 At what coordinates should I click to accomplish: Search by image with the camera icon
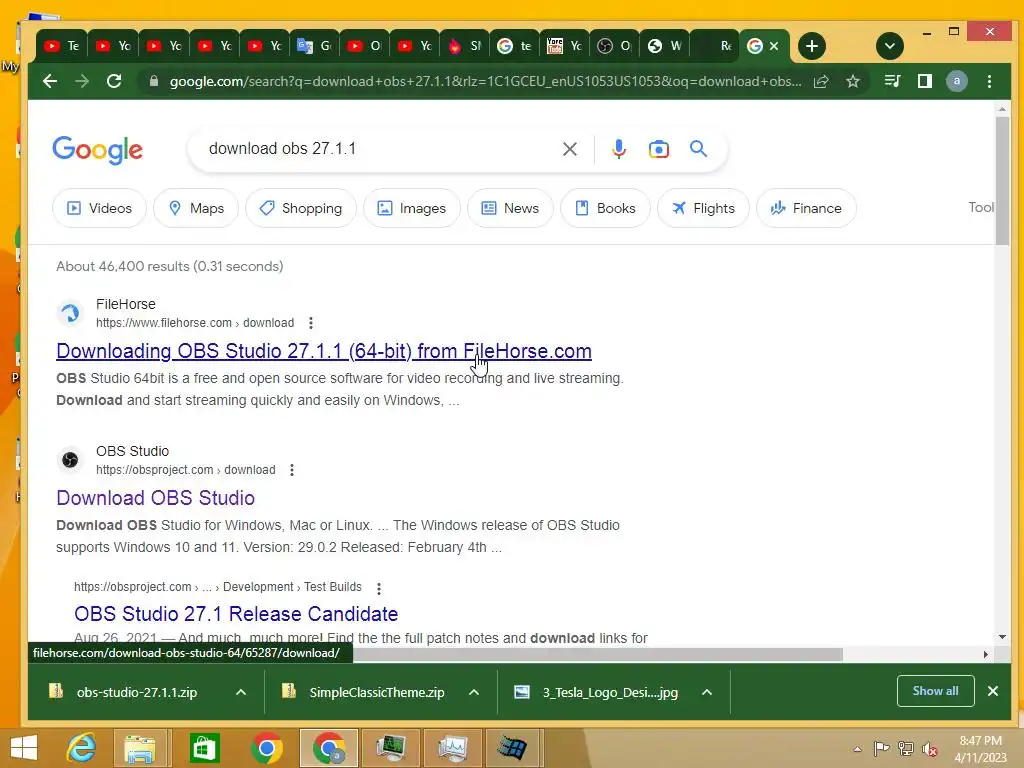(658, 149)
